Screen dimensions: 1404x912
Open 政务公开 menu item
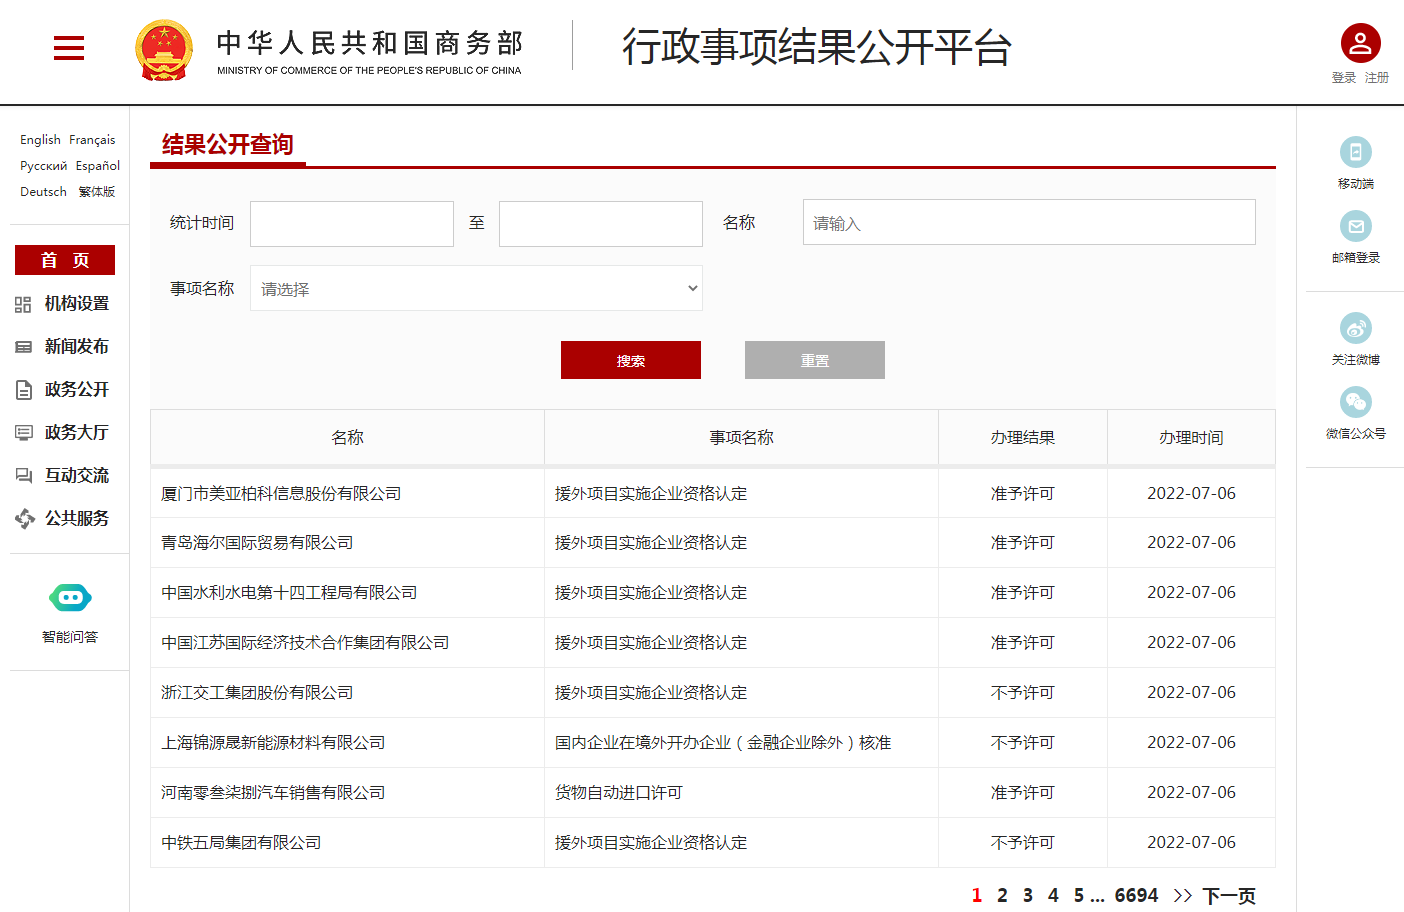coord(77,390)
